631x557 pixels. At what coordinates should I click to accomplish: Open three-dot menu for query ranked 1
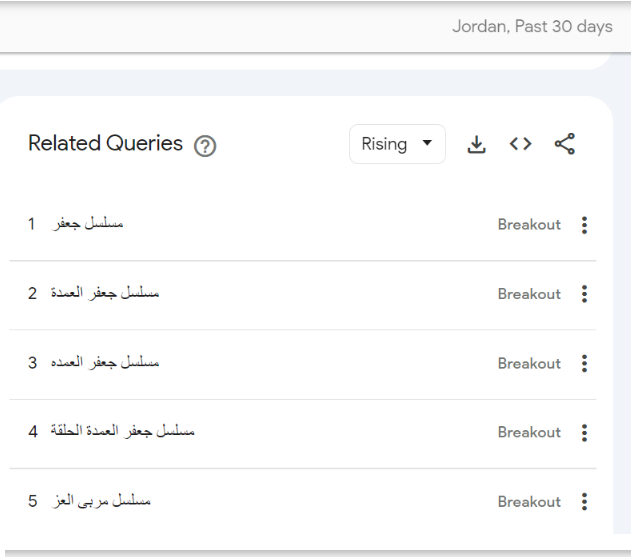click(x=583, y=226)
